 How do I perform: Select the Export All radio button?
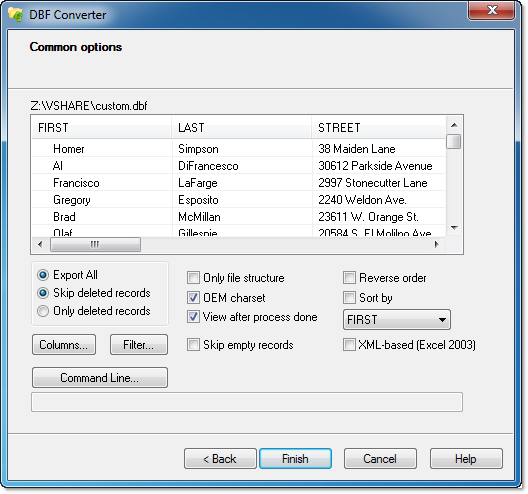[x=43, y=275]
